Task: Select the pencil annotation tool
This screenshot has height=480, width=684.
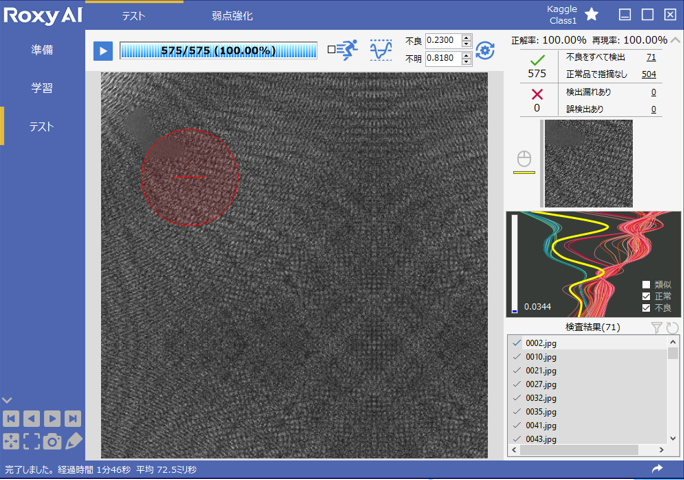Action: click(x=74, y=441)
